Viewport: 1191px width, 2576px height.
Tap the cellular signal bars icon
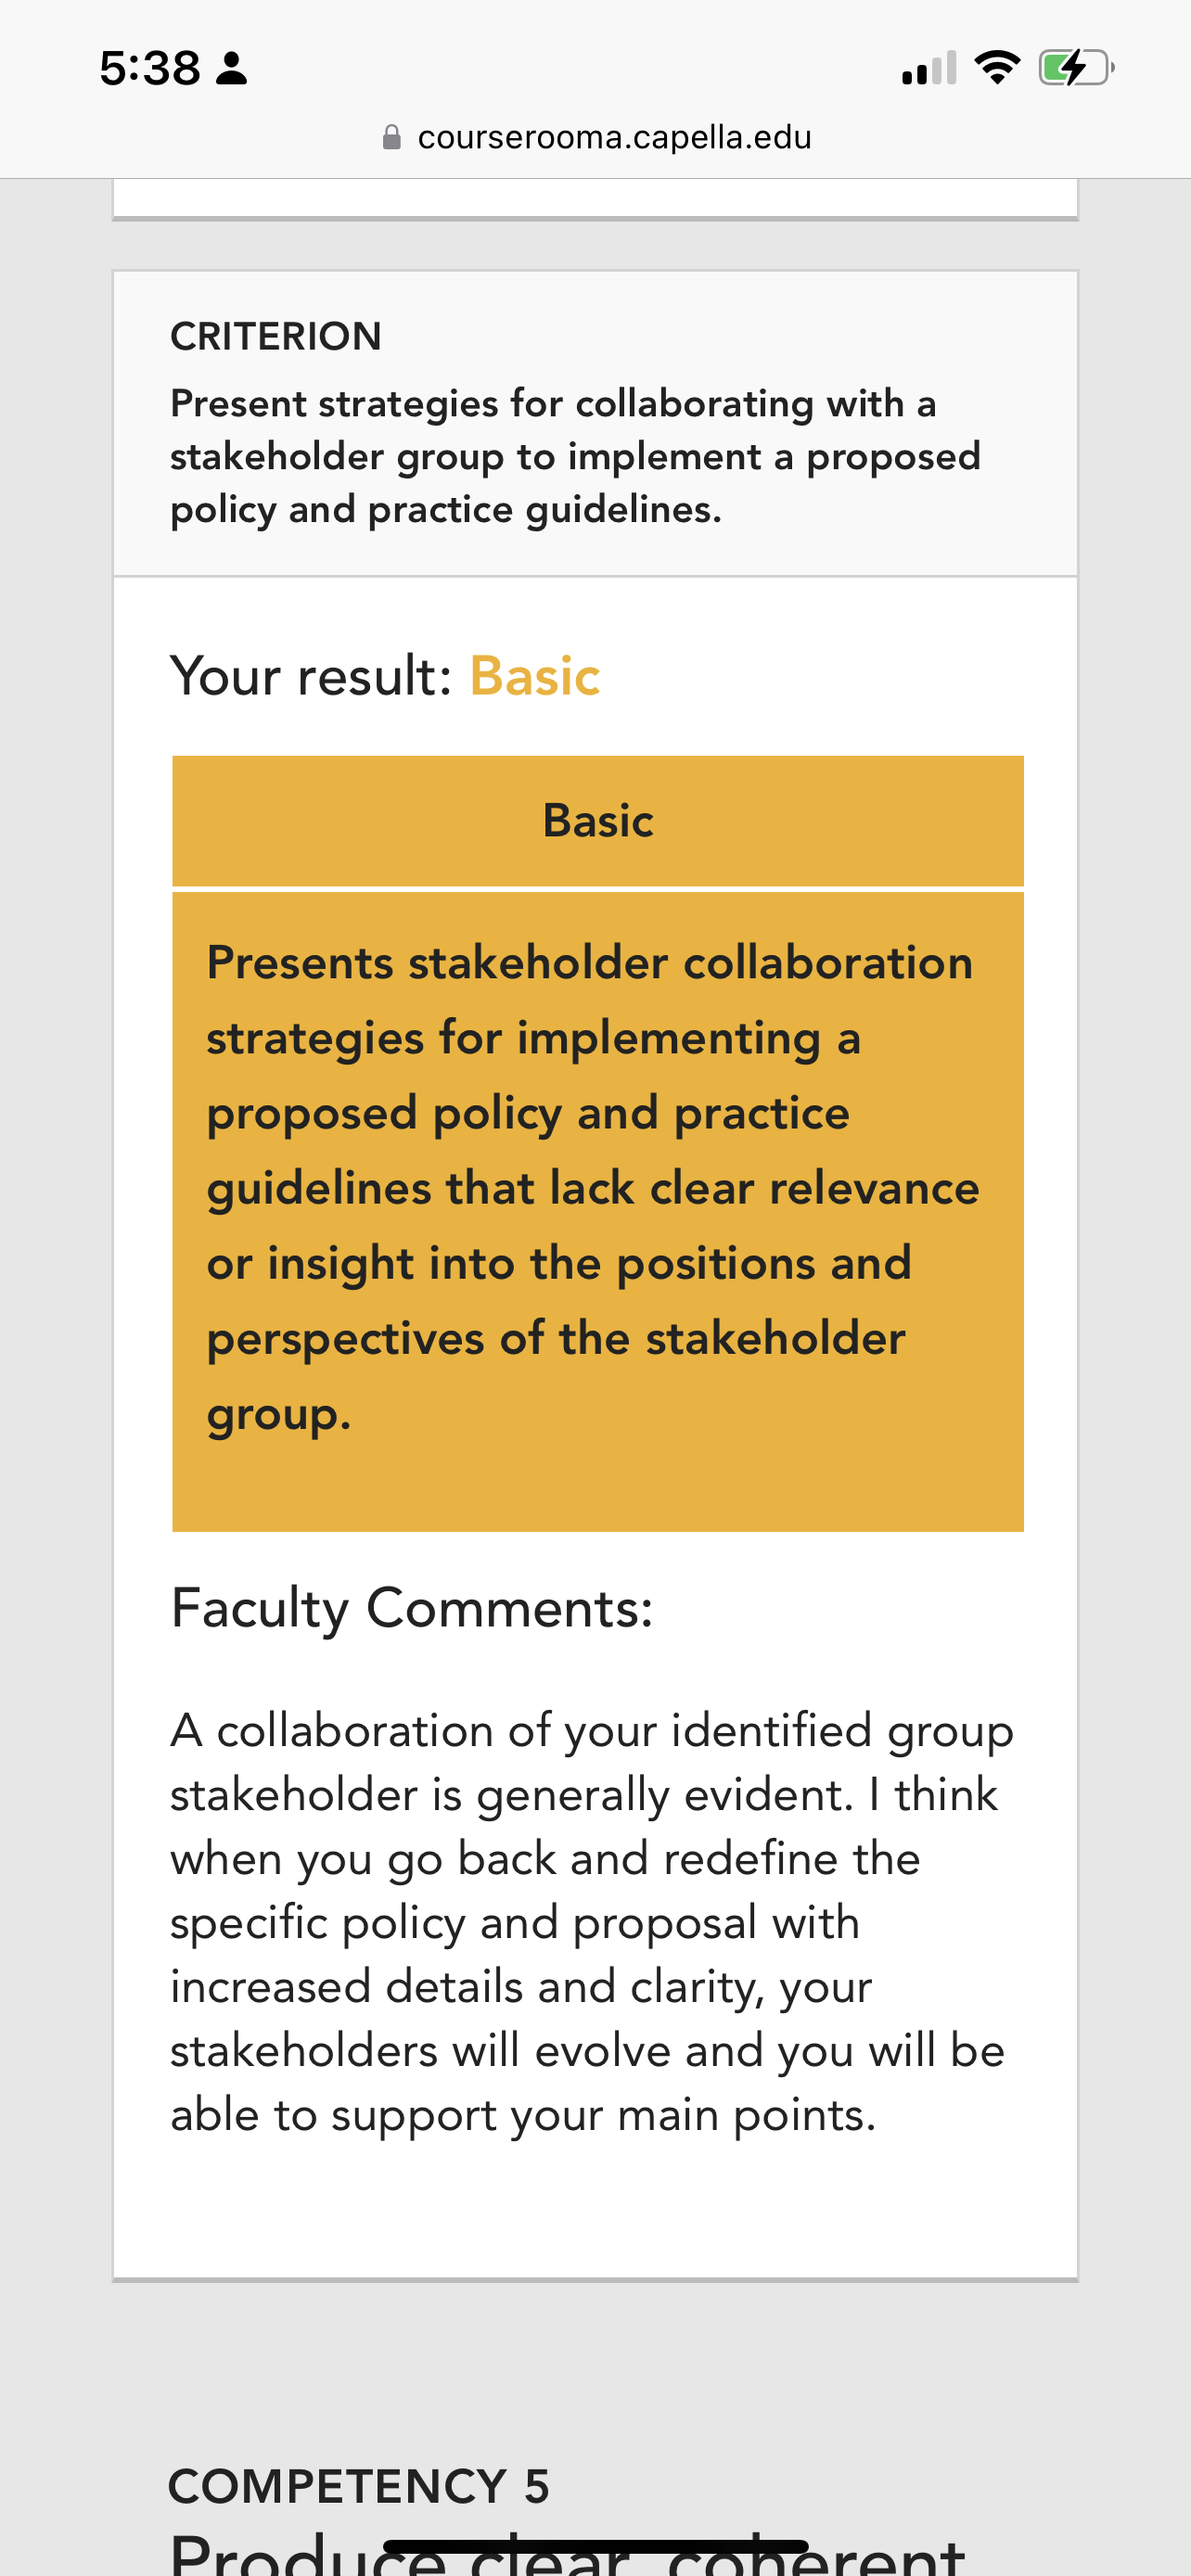929,68
